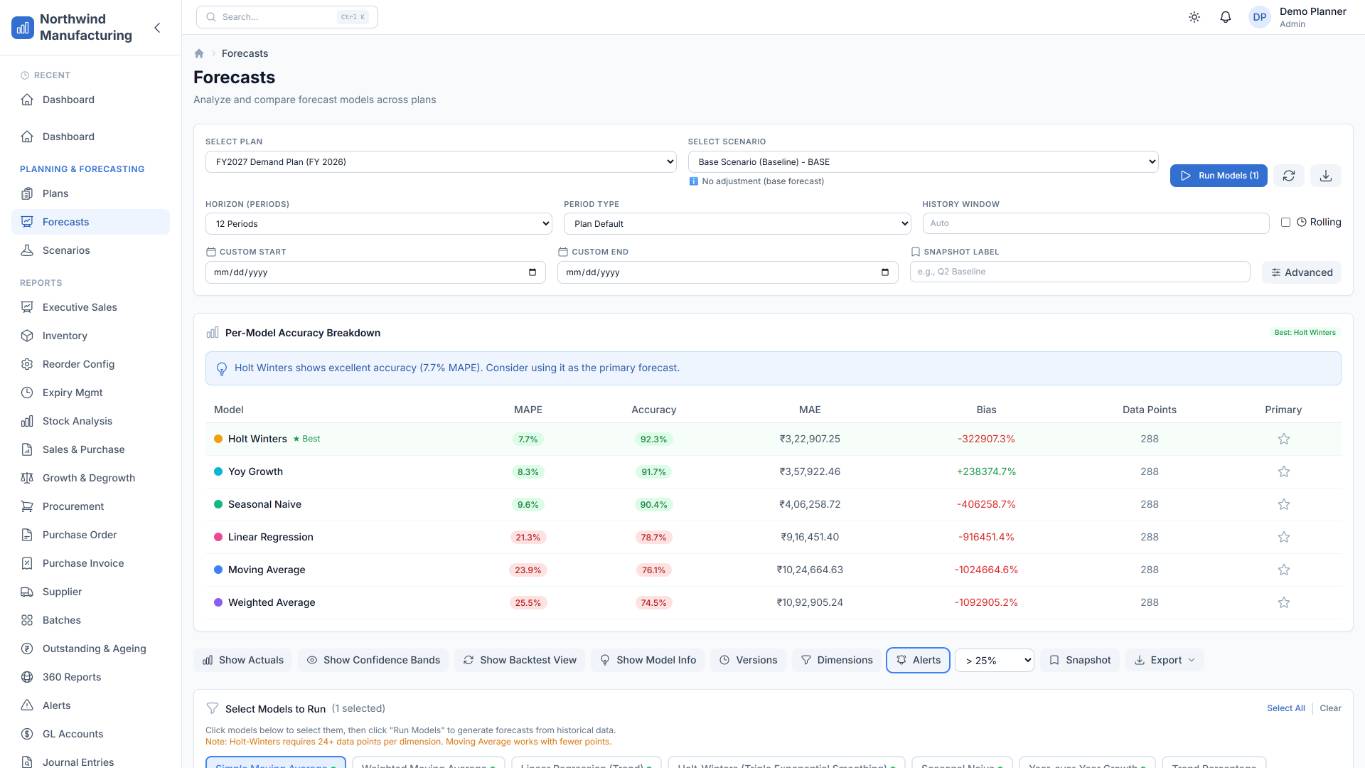Click the orange Holt Winters color dot
Image resolution: width=1365 pixels, height=768 pixels.
pos(218,439)
